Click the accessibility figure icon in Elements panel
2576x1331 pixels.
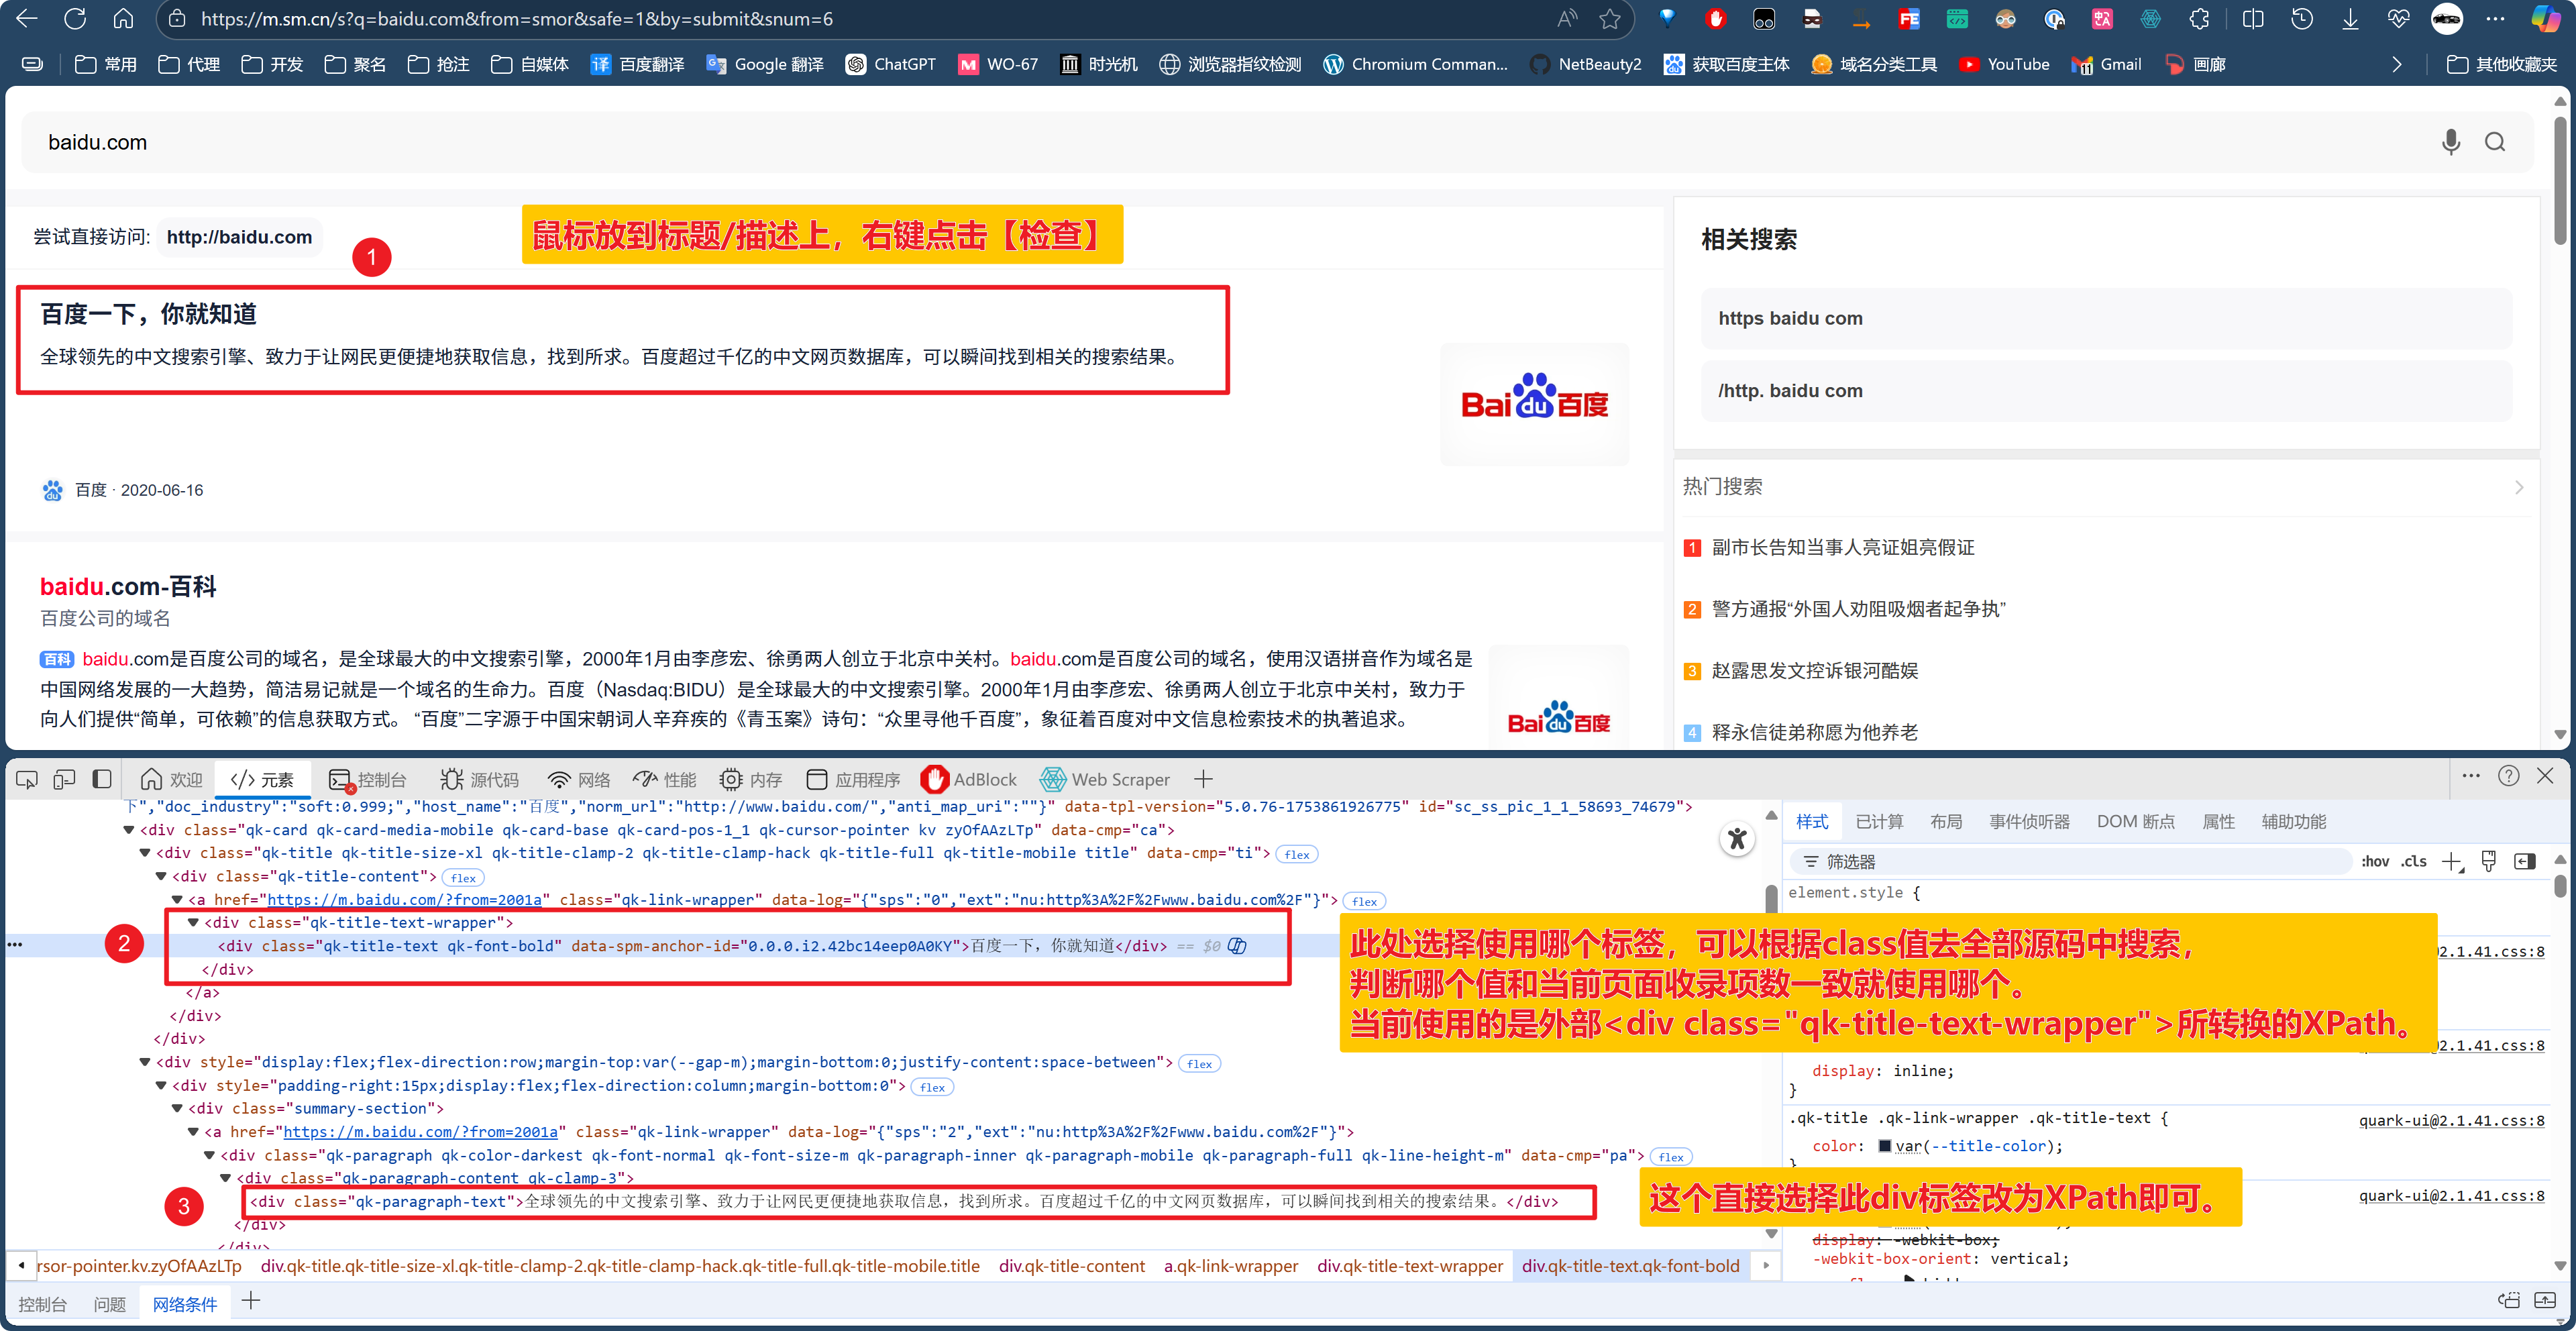tap(1738, 838)
